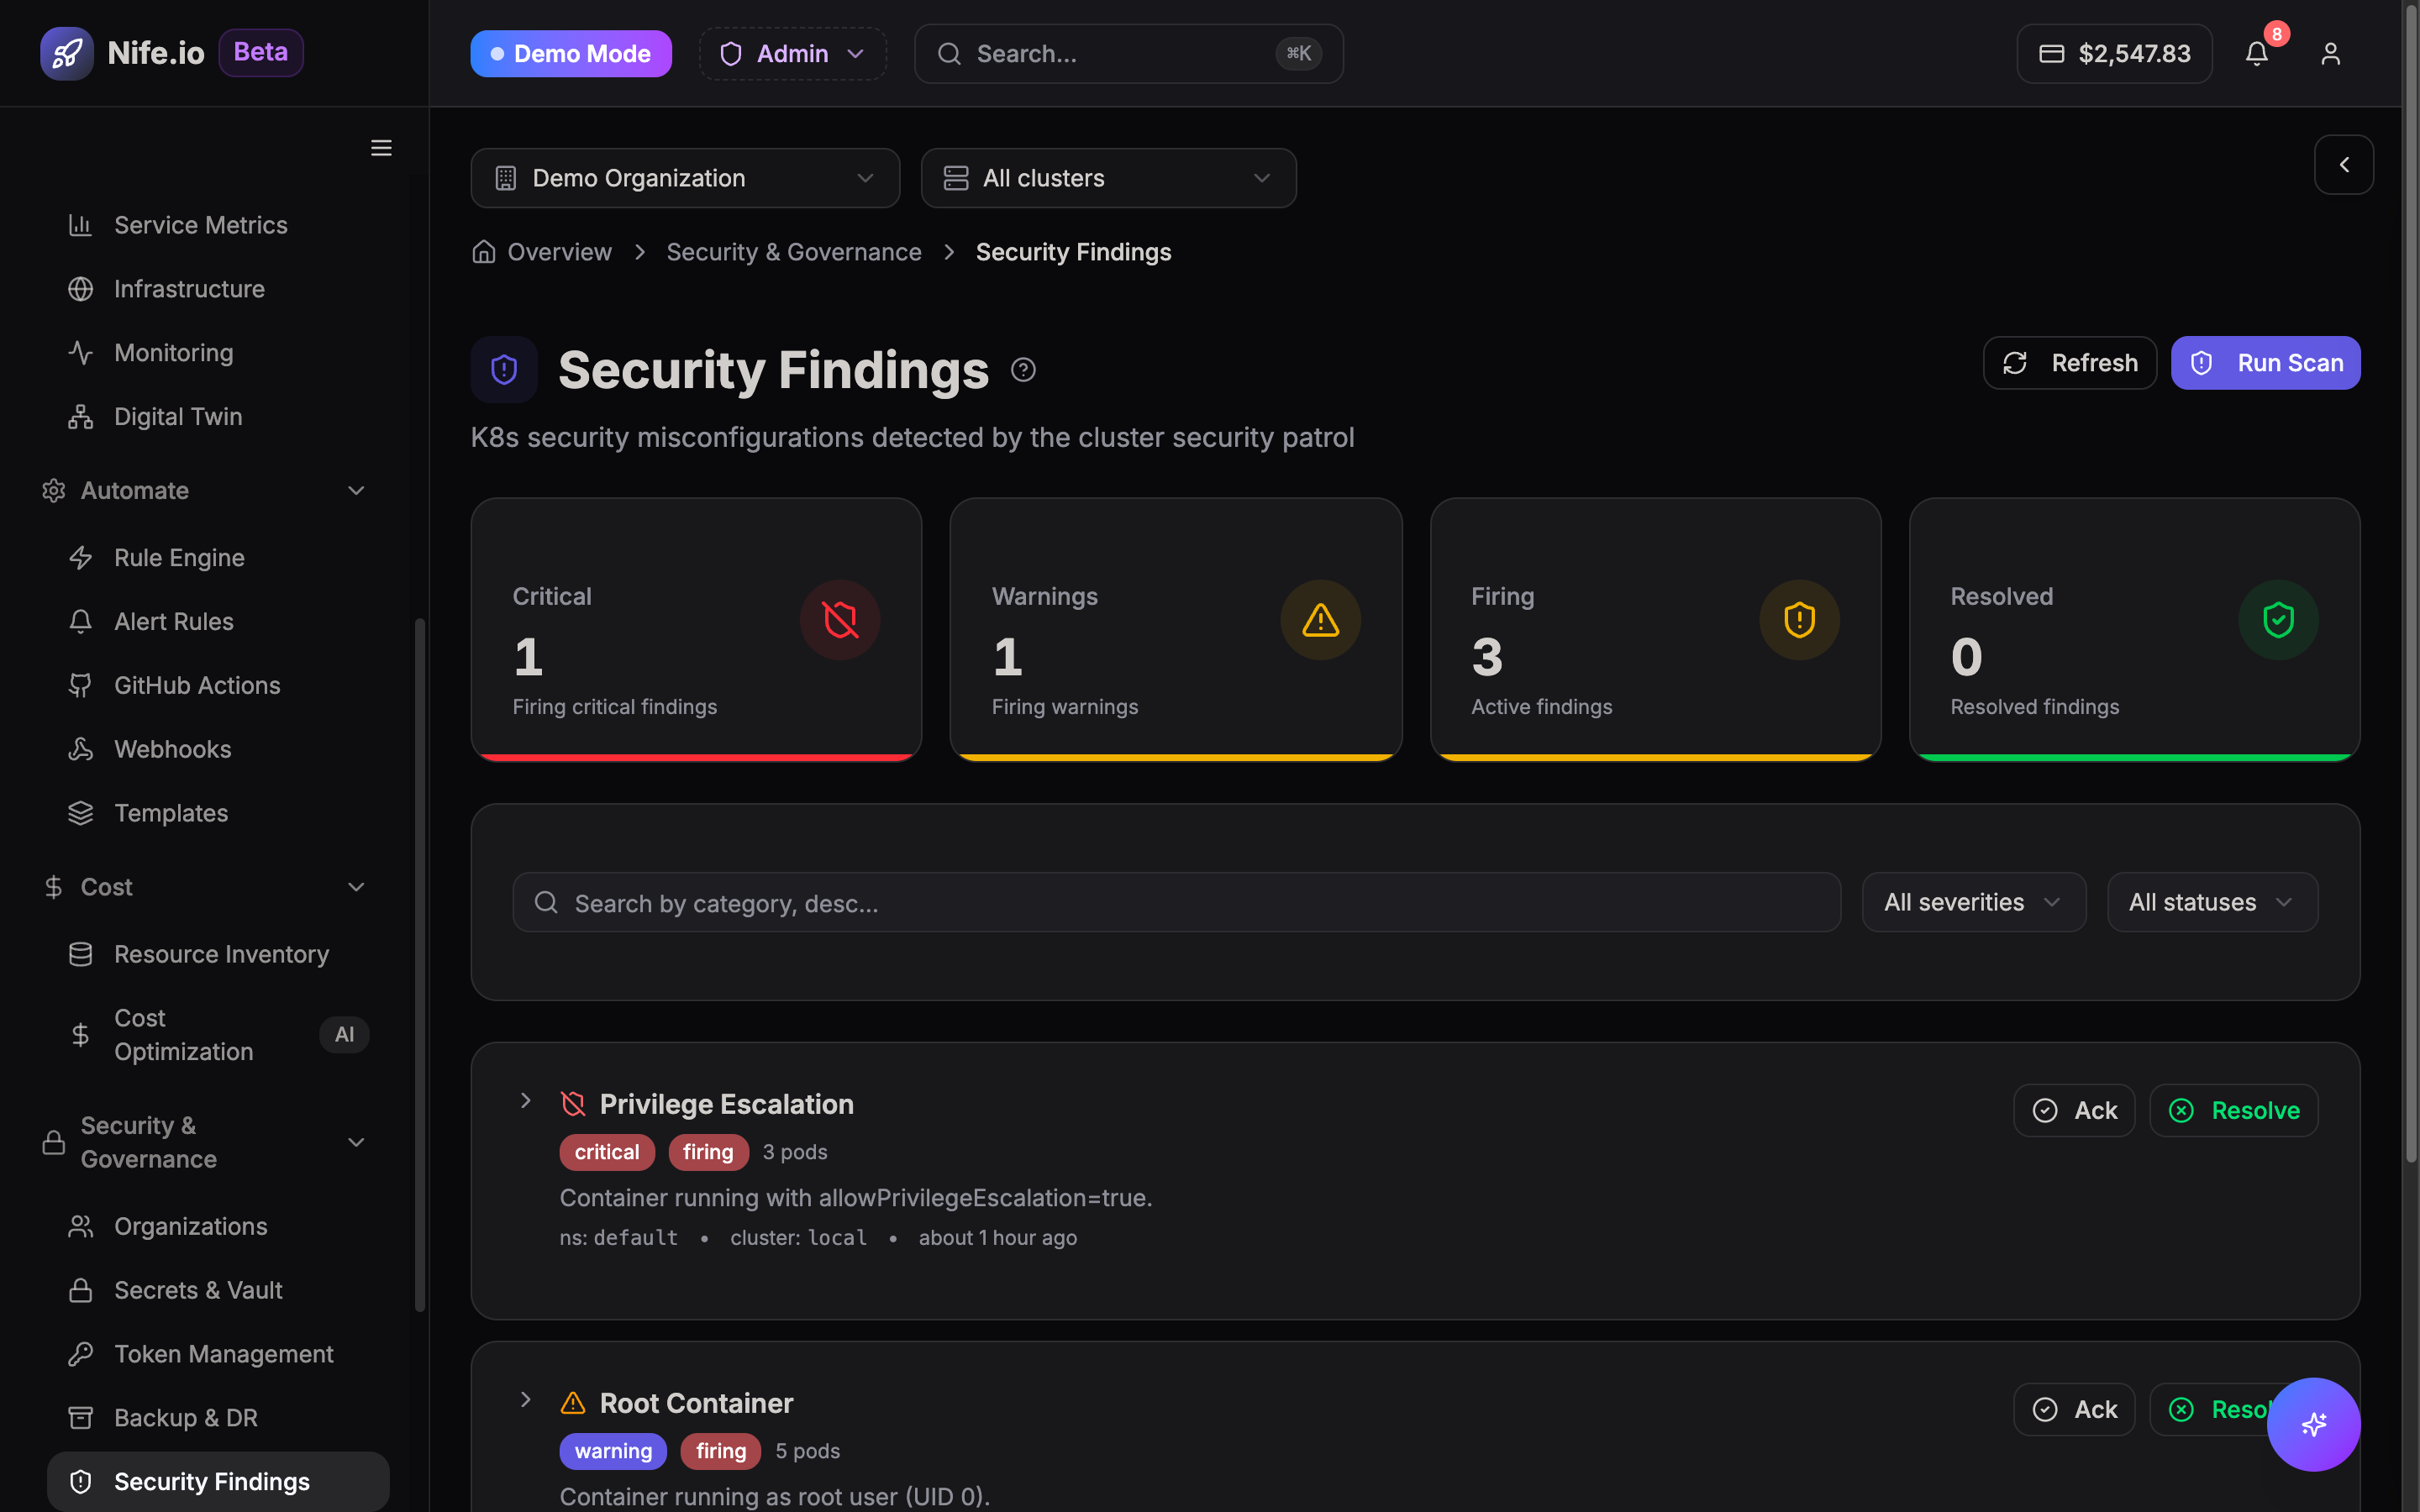The width and height of the screenshot is (2420, 1512).
Task: Click the credit card icon in the balance pill
Action: click(2051, 54)
